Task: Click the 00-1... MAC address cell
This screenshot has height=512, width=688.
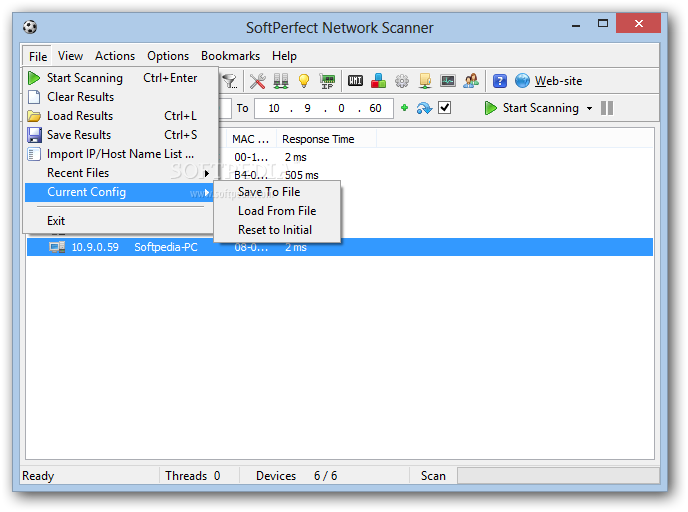Action: 251,157
